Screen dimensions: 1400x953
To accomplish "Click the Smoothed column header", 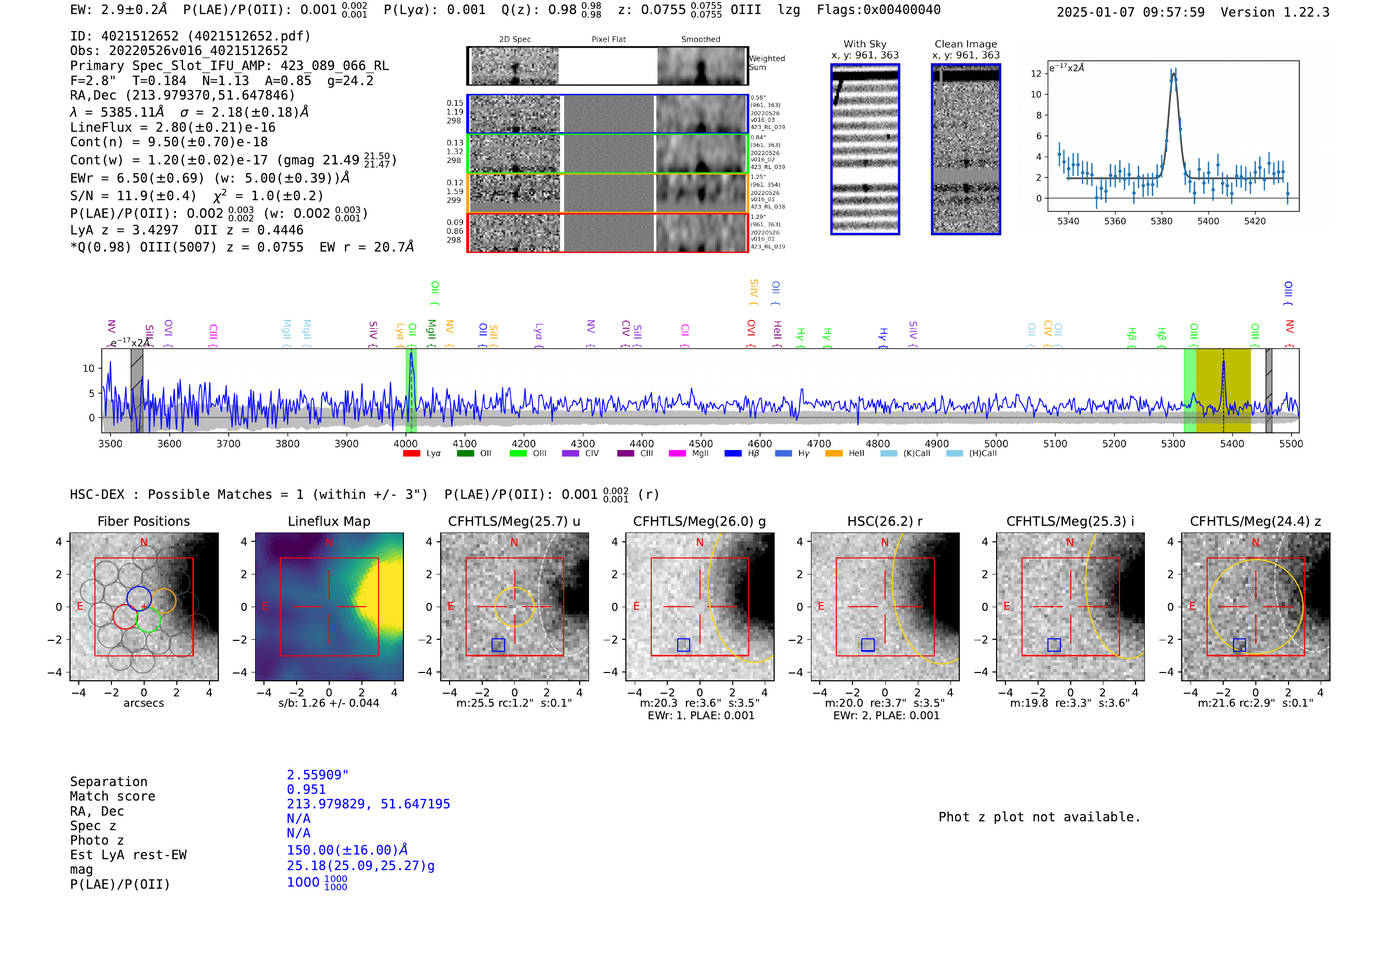I will coord(701,39).
